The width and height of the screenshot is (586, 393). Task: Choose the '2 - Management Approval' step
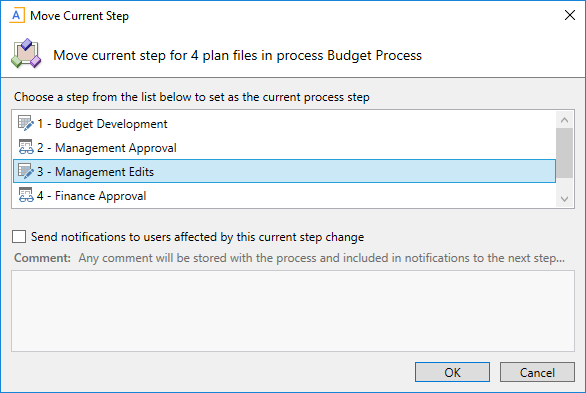[x=284, y=147]
